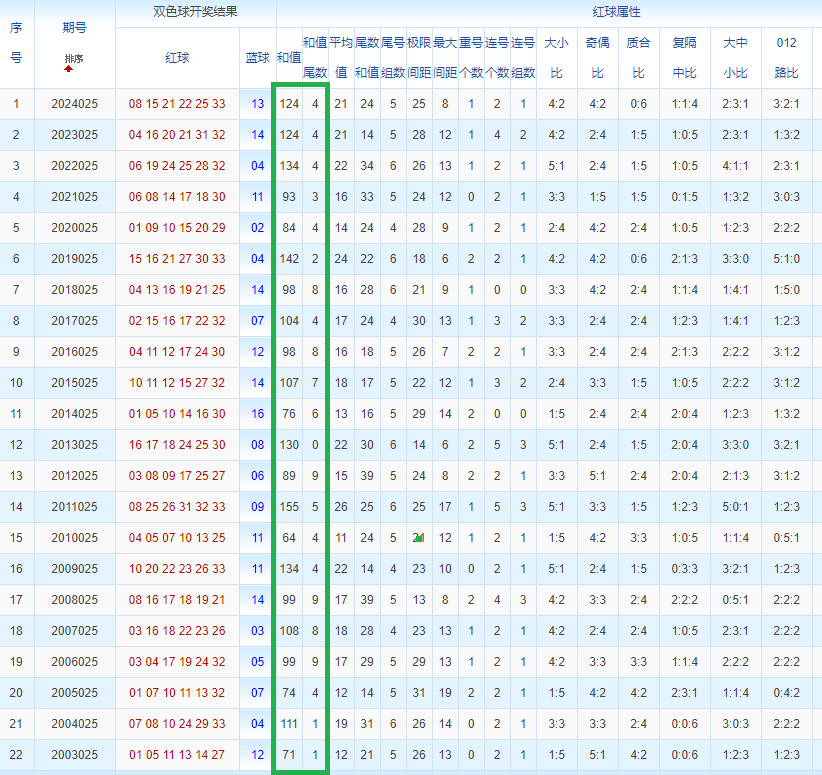This screenshot has width=822, height=775.
Task: Click the 奇偶比 column header
Action: pos(597,58)
